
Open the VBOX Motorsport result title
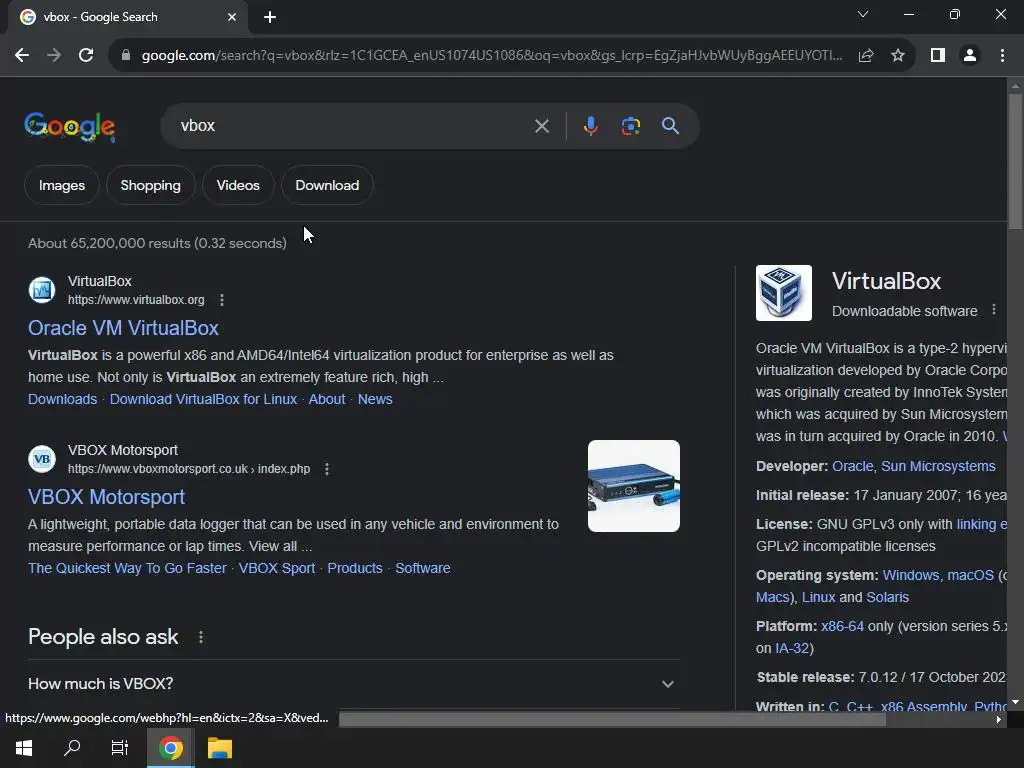[106, 497]
